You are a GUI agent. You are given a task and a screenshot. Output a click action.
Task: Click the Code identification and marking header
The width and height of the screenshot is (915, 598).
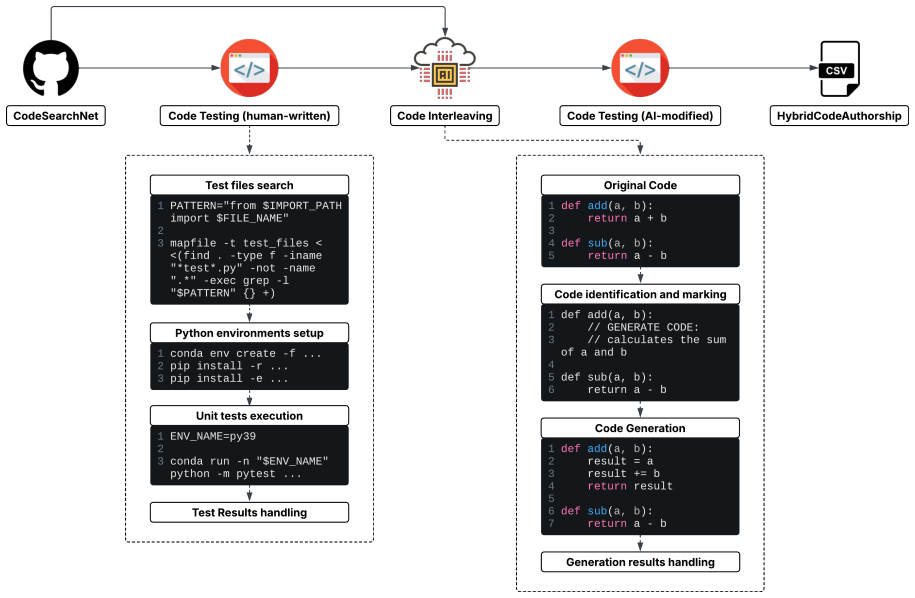point(640,294)
